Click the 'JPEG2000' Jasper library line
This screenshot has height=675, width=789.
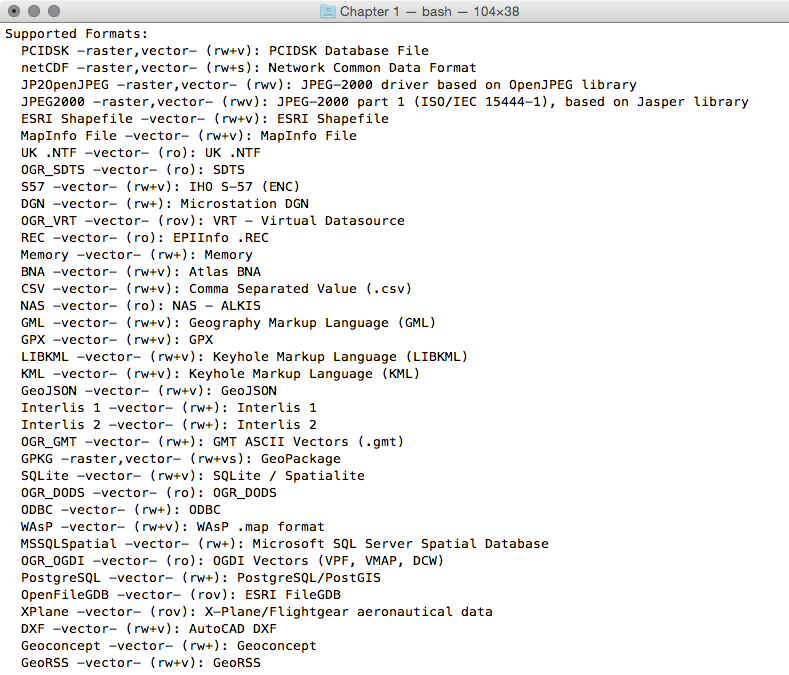(x=384, y=102)
